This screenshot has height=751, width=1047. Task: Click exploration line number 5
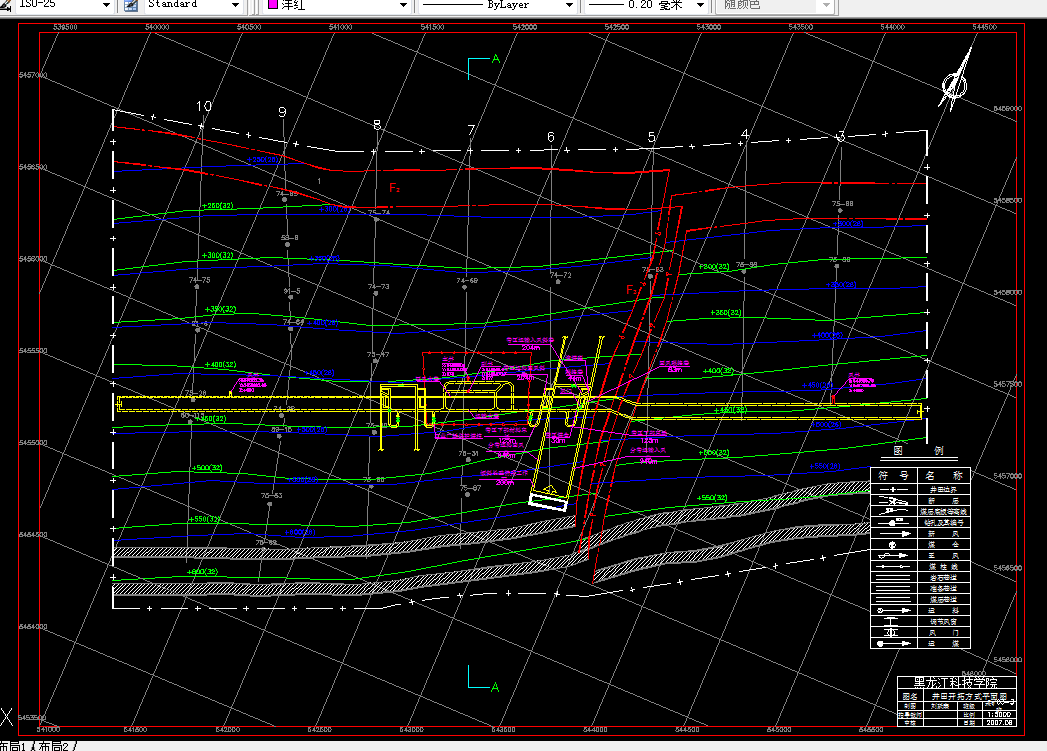click(x=652, y=138)
